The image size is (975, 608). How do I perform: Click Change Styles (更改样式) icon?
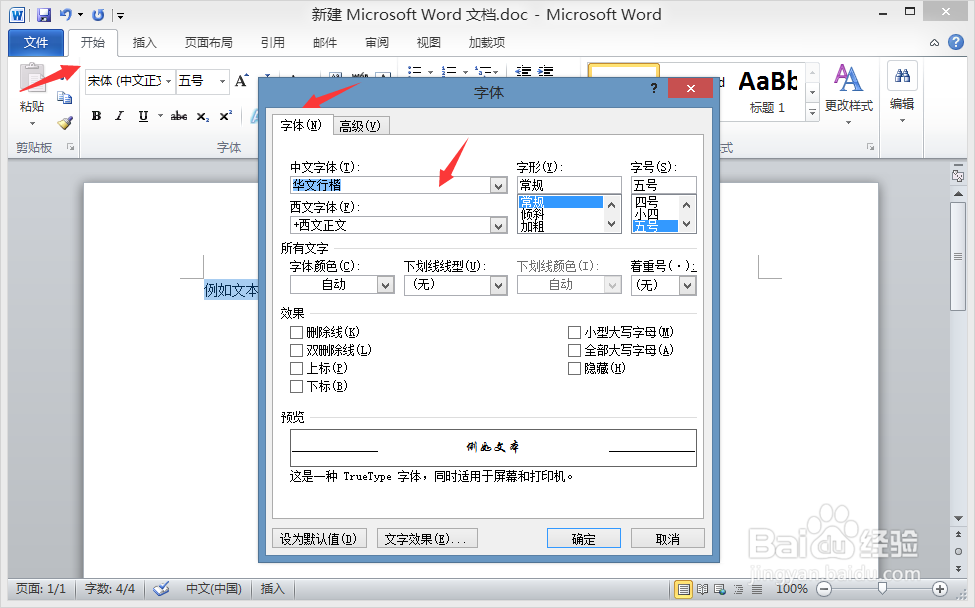pos(848,79)
